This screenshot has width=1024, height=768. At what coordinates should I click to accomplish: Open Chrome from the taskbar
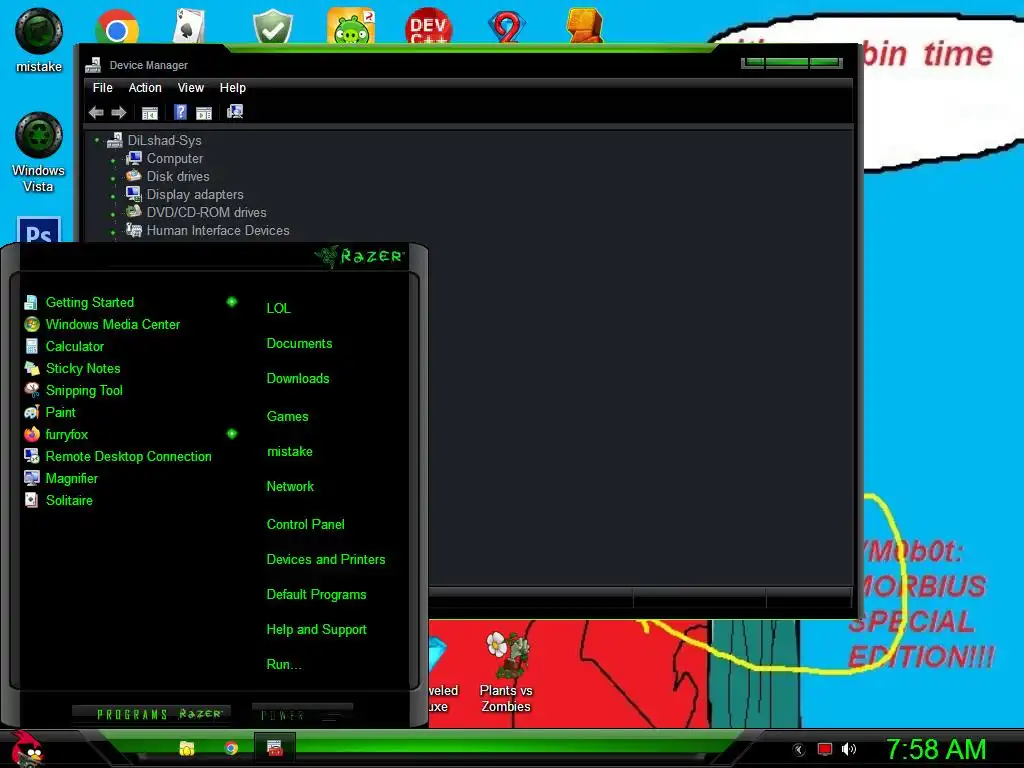pyautogui.click(x=231, y=748)
